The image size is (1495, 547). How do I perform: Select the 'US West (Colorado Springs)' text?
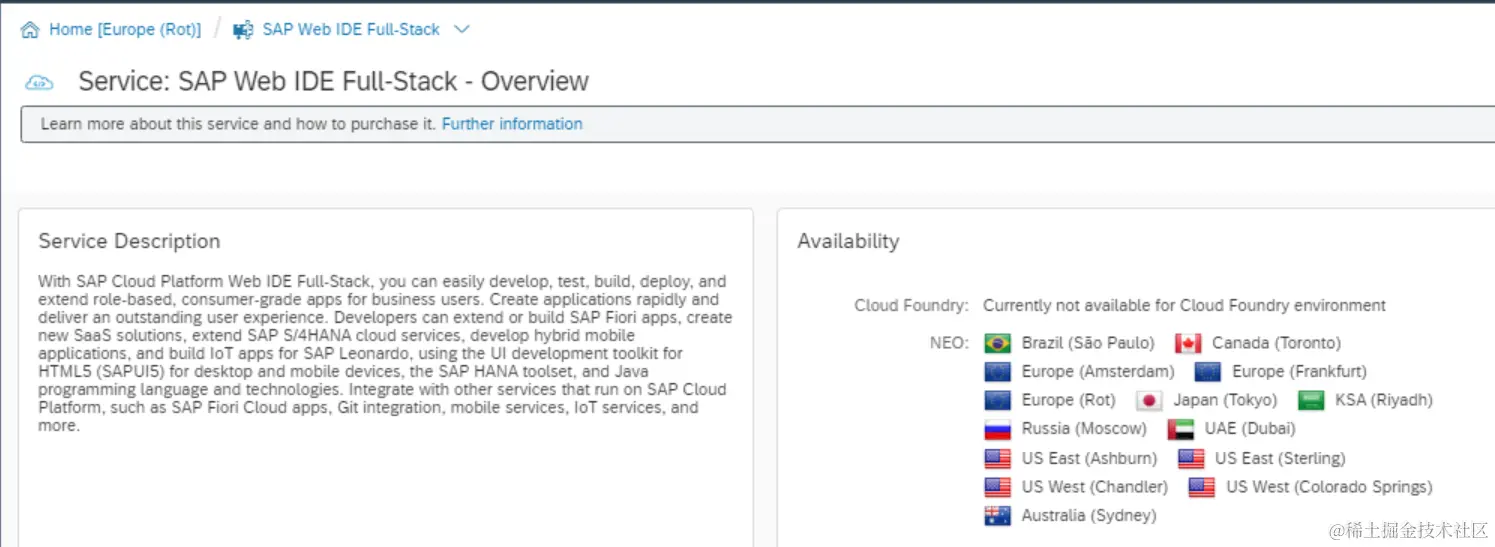[x=1329, y=487]
